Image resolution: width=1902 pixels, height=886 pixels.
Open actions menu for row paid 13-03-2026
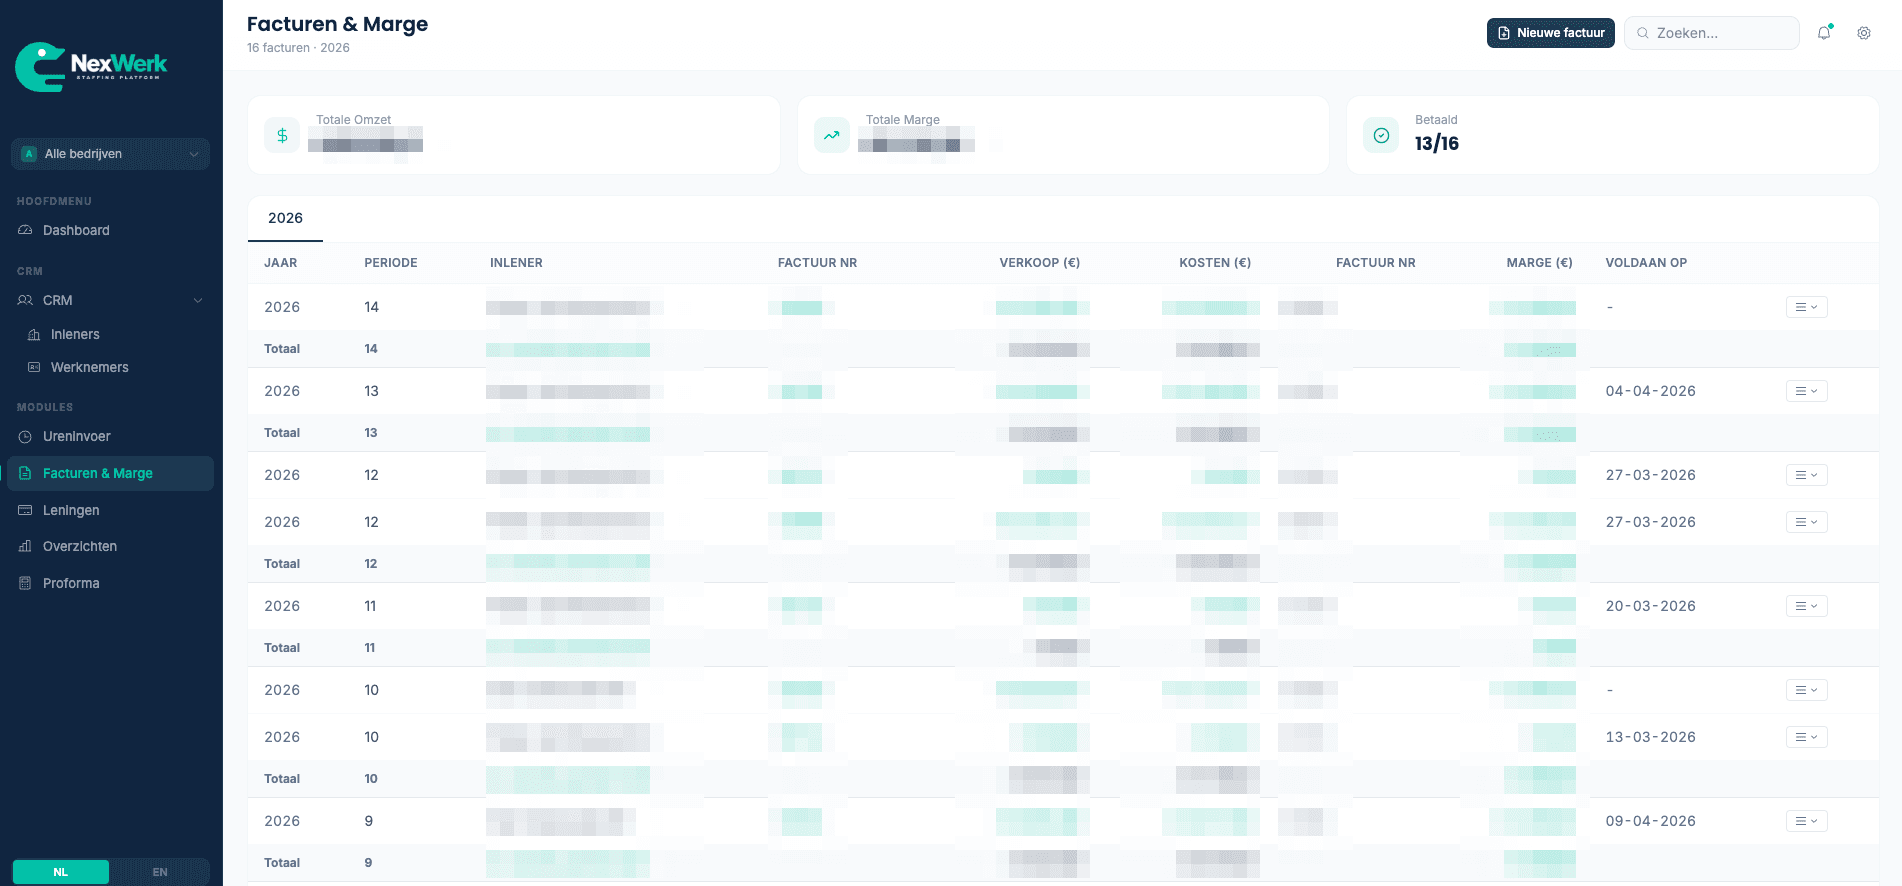1806,737
